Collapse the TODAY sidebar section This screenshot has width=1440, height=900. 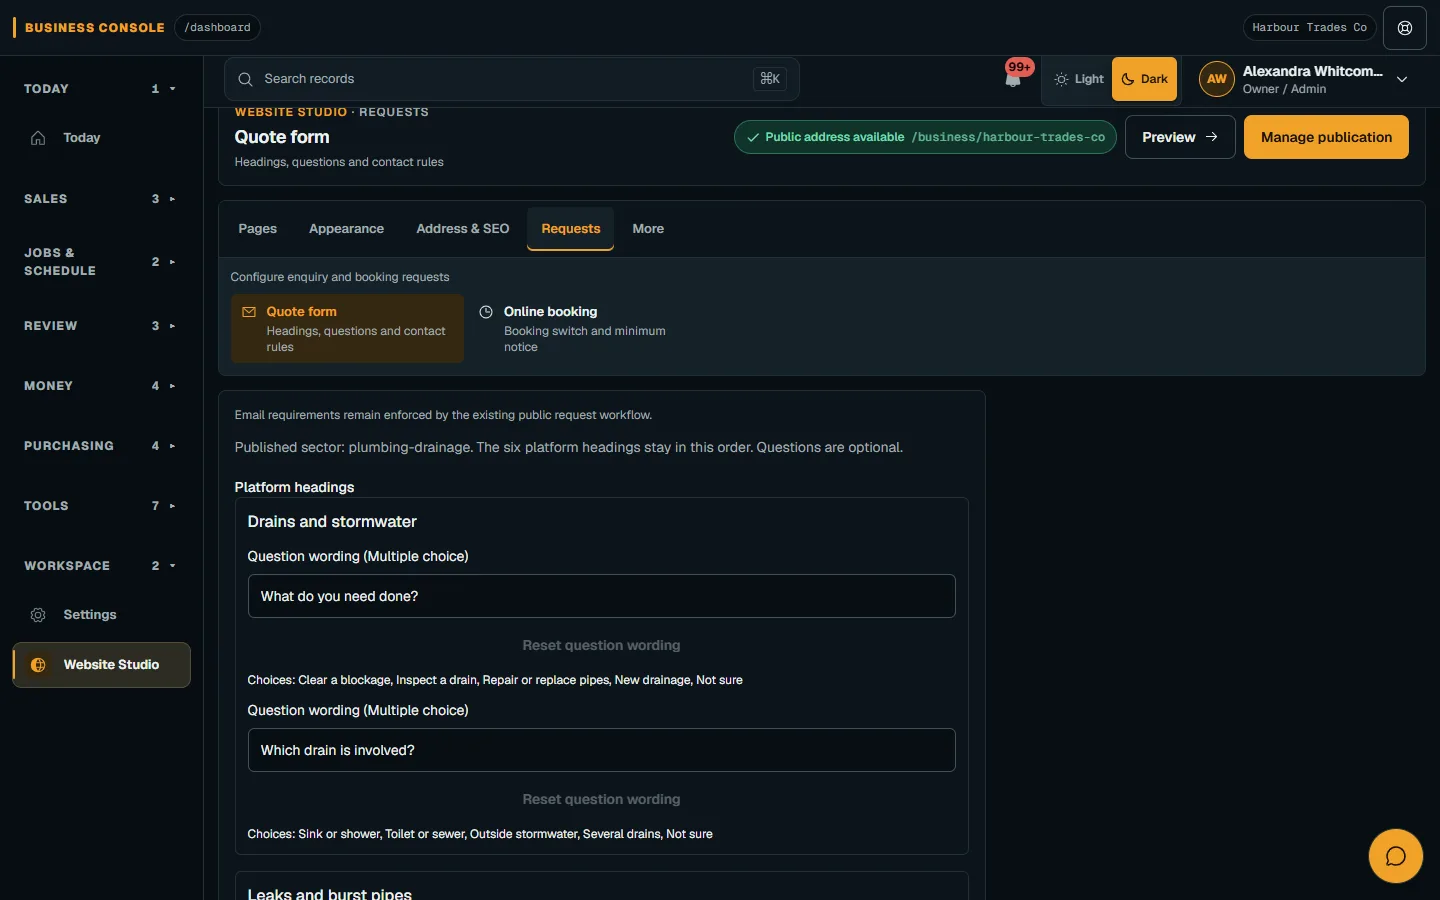pyautogui.click(x=100, y=89)
